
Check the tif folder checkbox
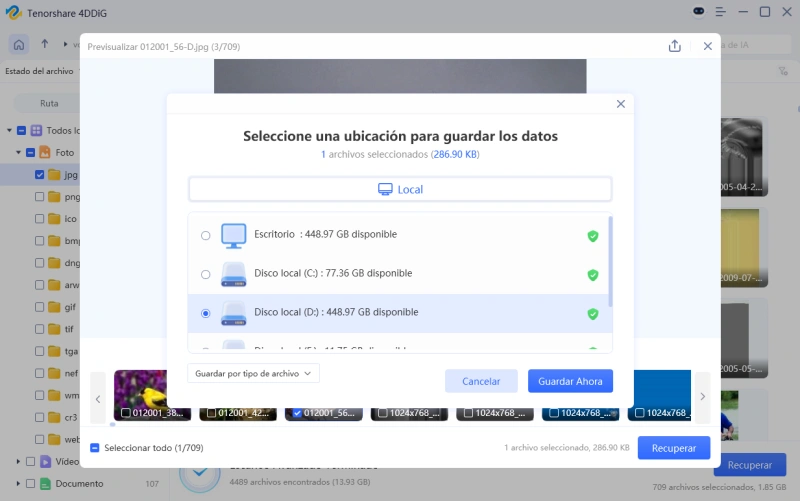39,329
